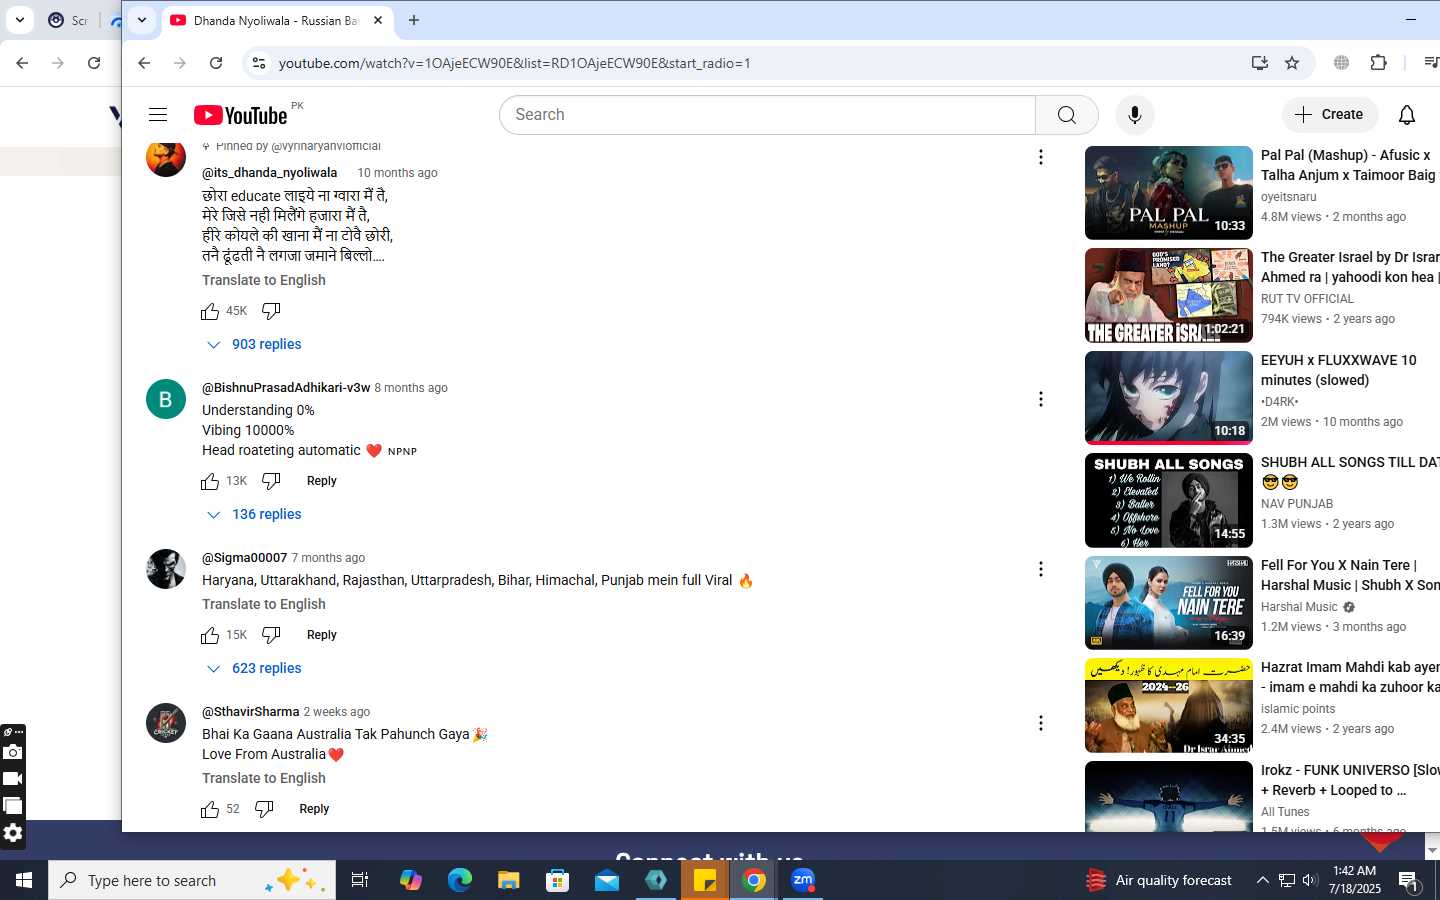View site information icon in address bar
Screen dimensions: 1440x900
[258, 63]
